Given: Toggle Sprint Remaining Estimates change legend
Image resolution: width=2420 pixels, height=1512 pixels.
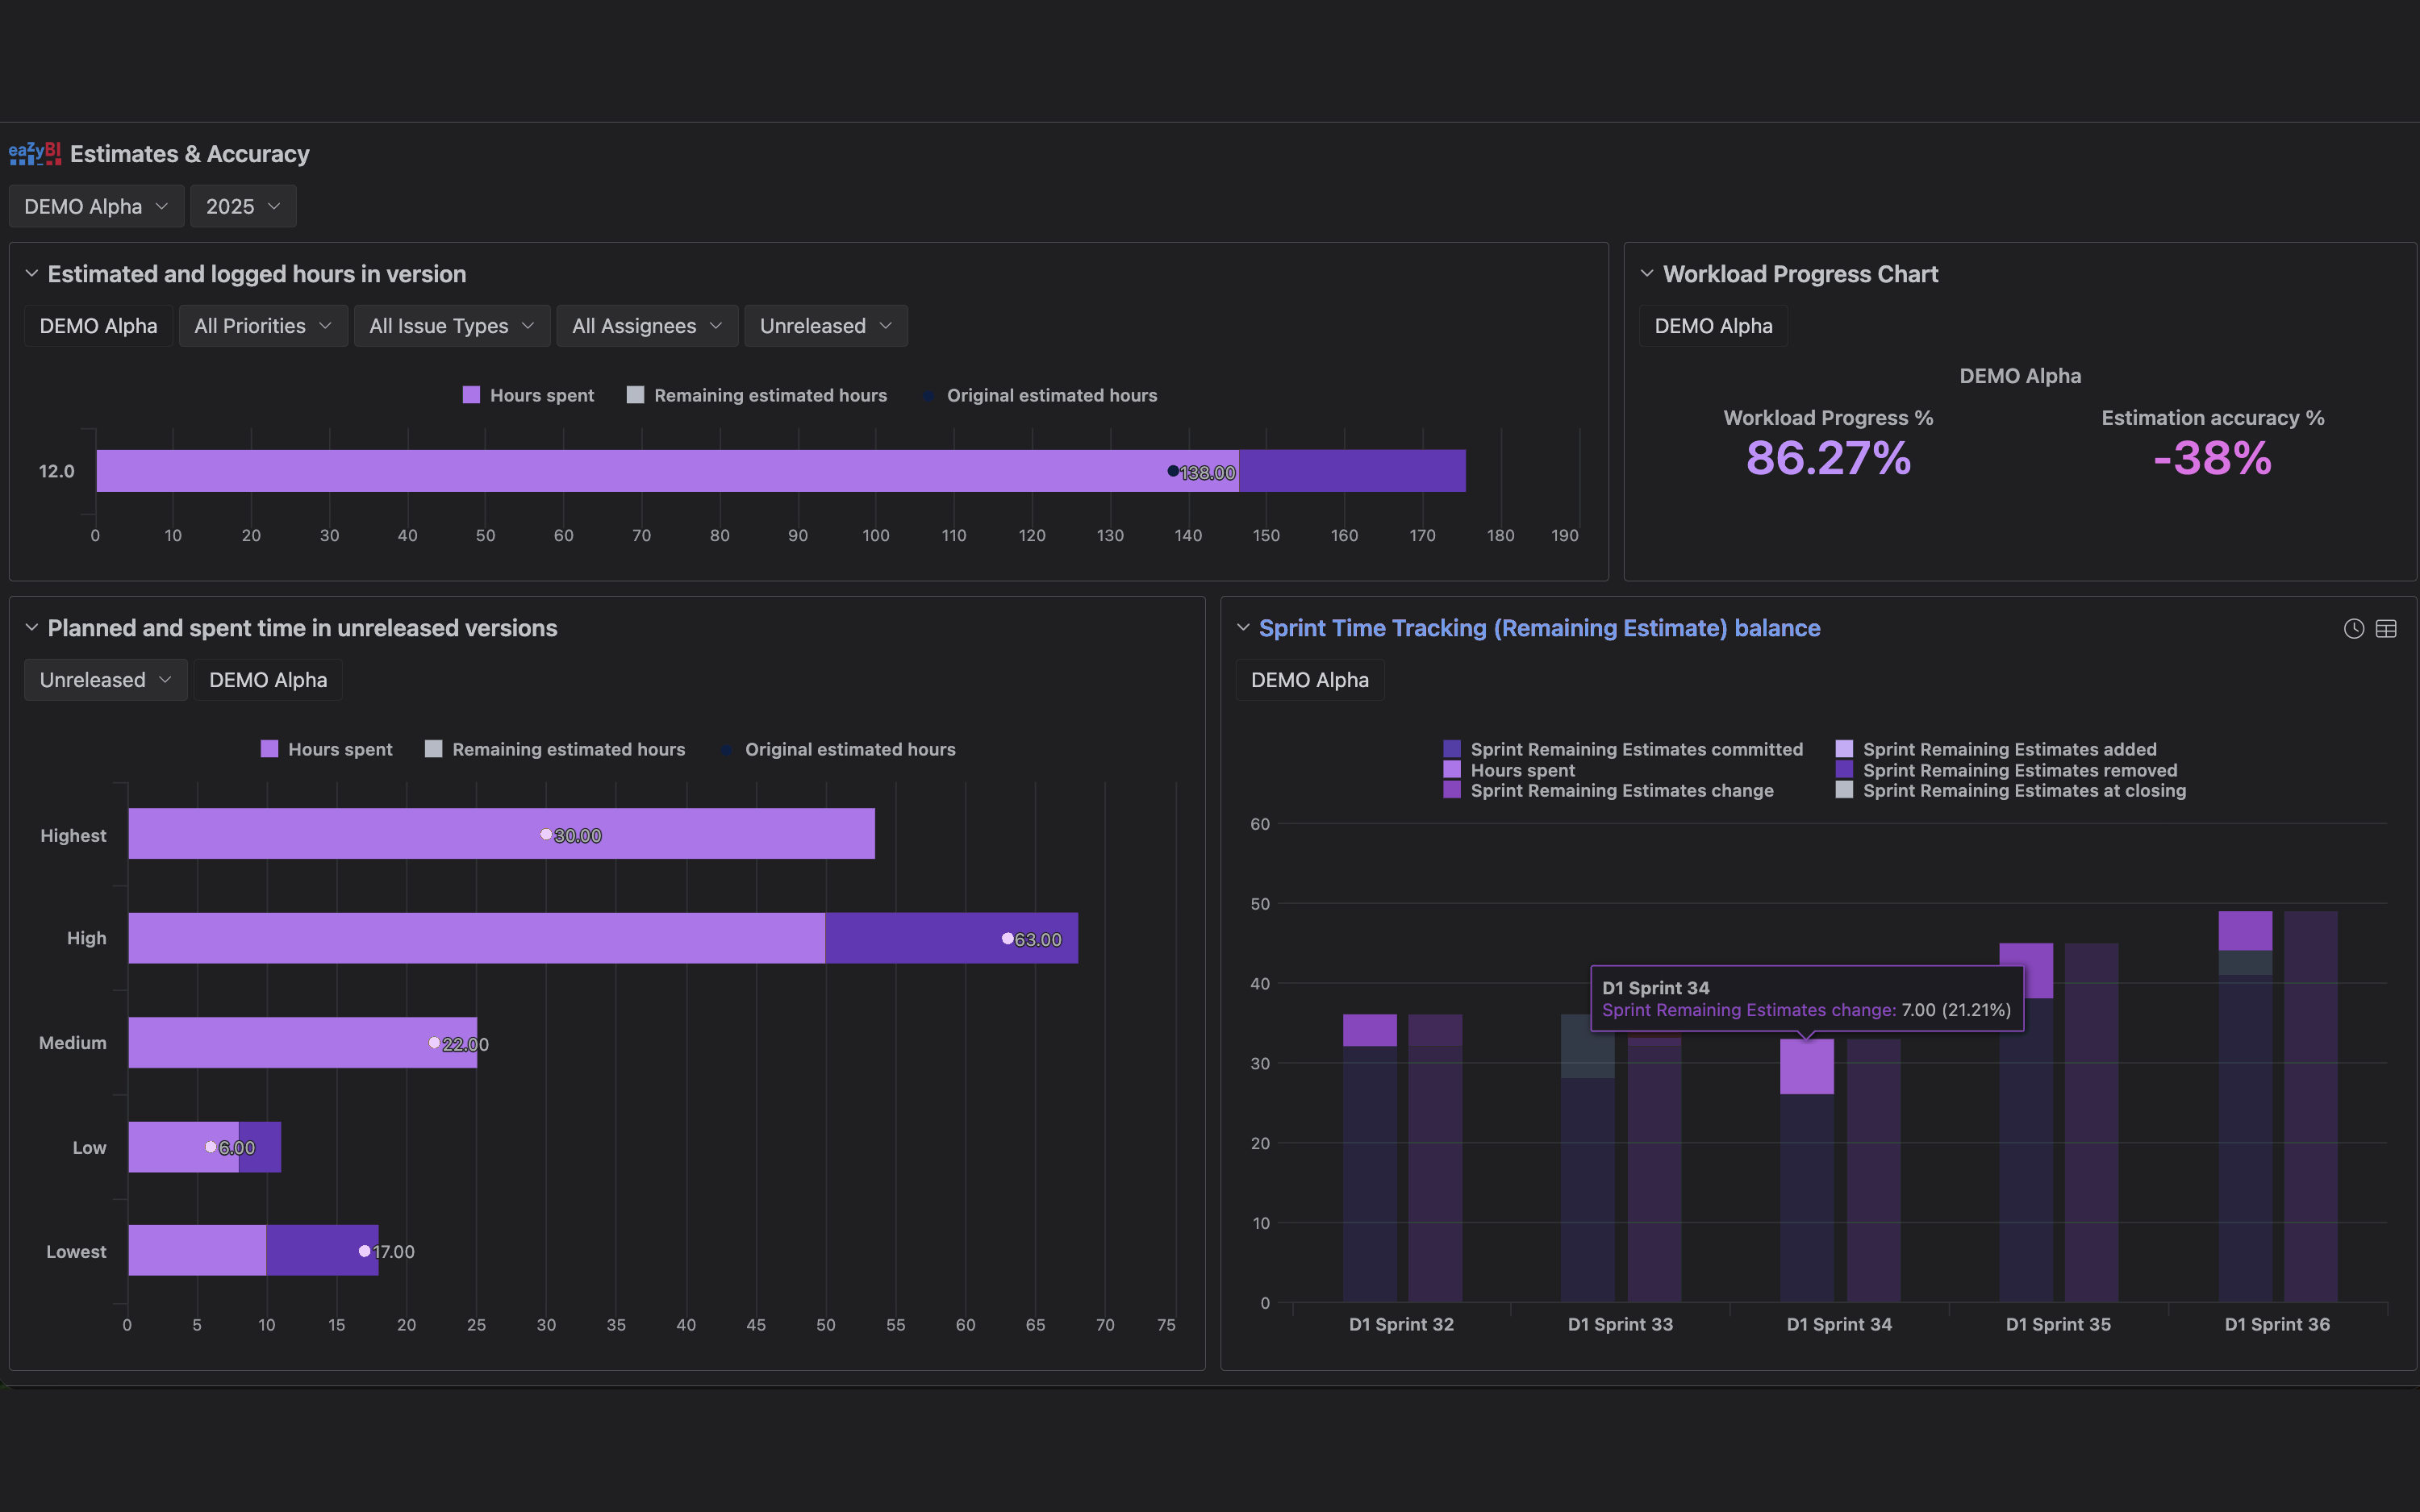Looking at the screenshot, I should coord(1608,790).
